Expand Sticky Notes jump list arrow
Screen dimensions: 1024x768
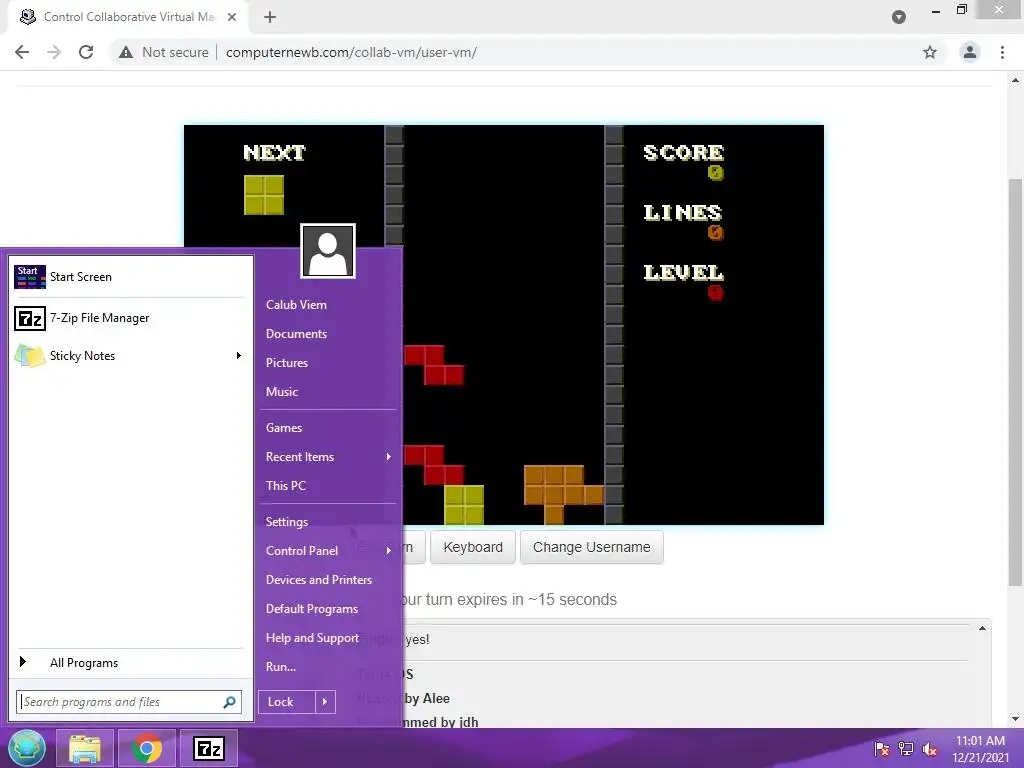click(238, 356)
